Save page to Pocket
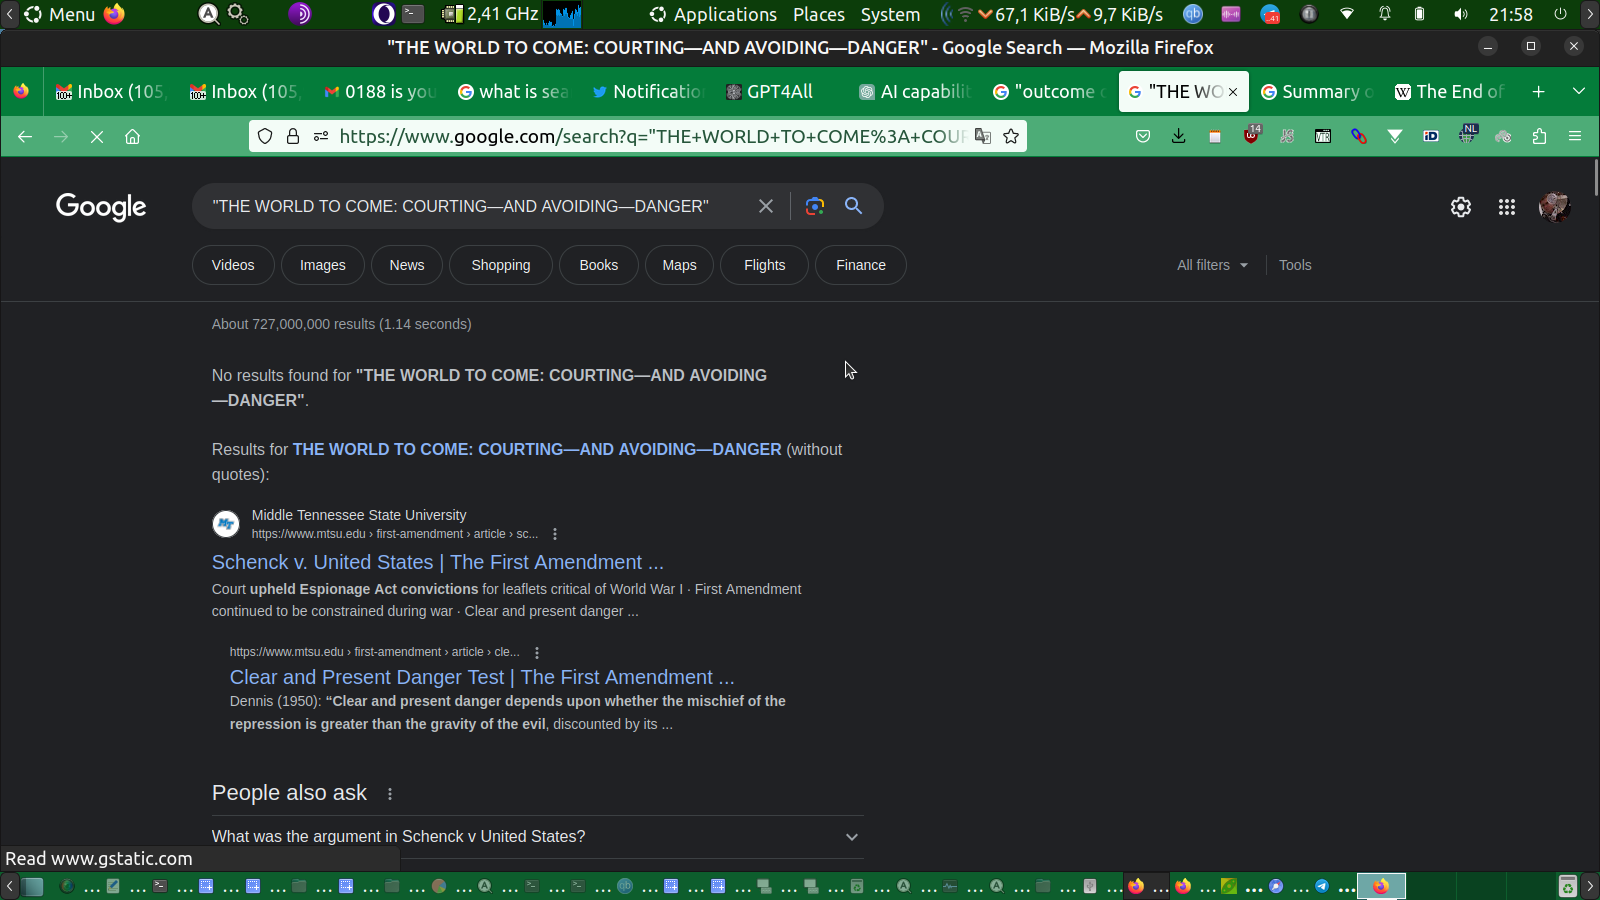This screenshot has height=900, width=1600. click(1143, 136)
